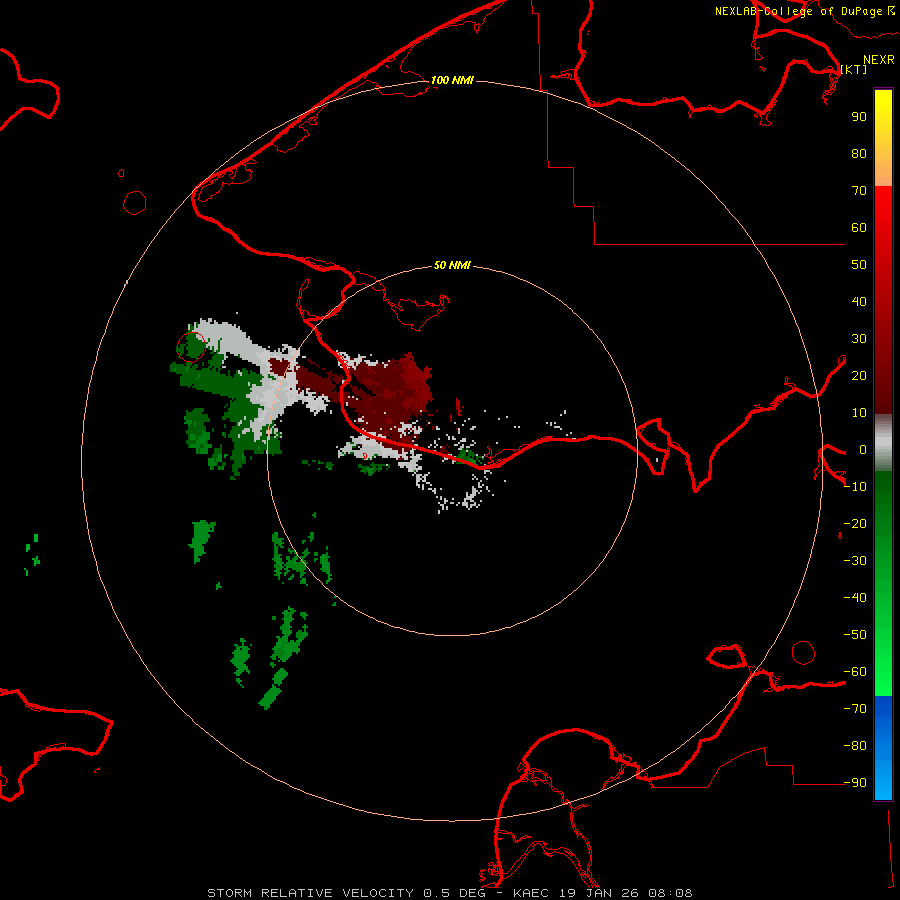Click the positive 30 scale value
Image resolution: width=900 pixels, height=900 pixels.
pyautogui.click(x=859, y=339)
